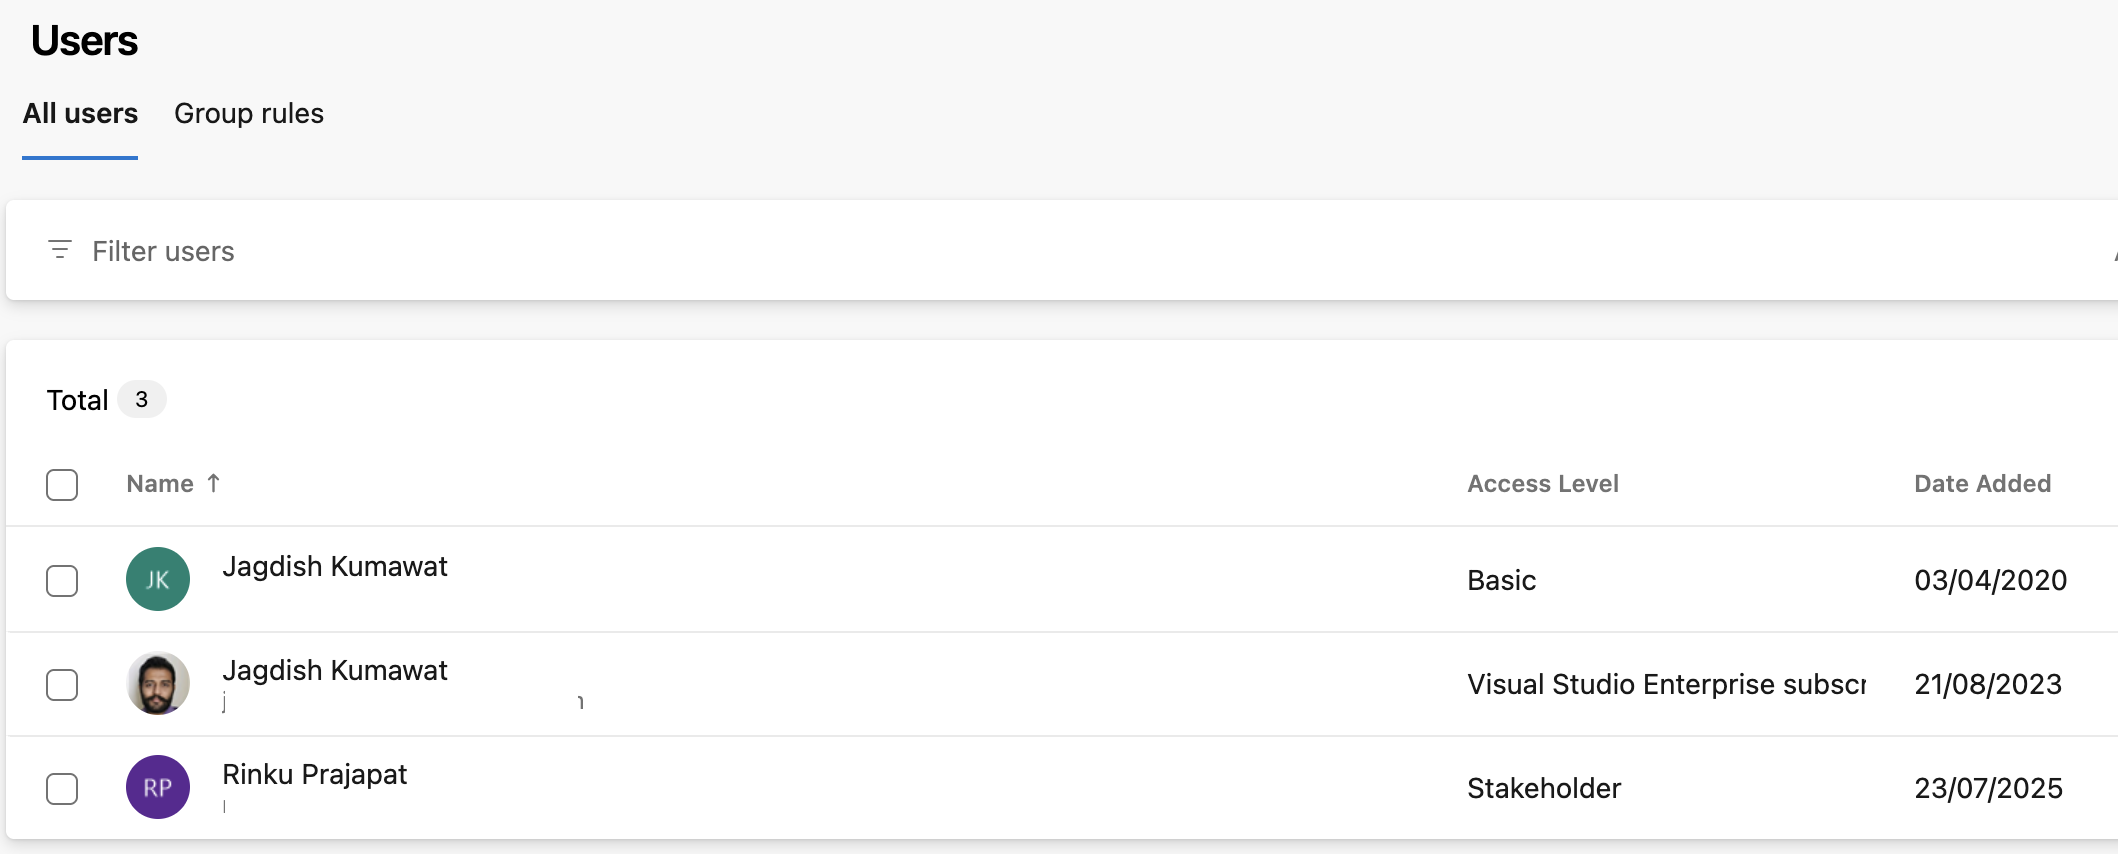The image size is (2118, 854).
Task: Open Rinku Prajapat's user details
Action: click(315, 773)
